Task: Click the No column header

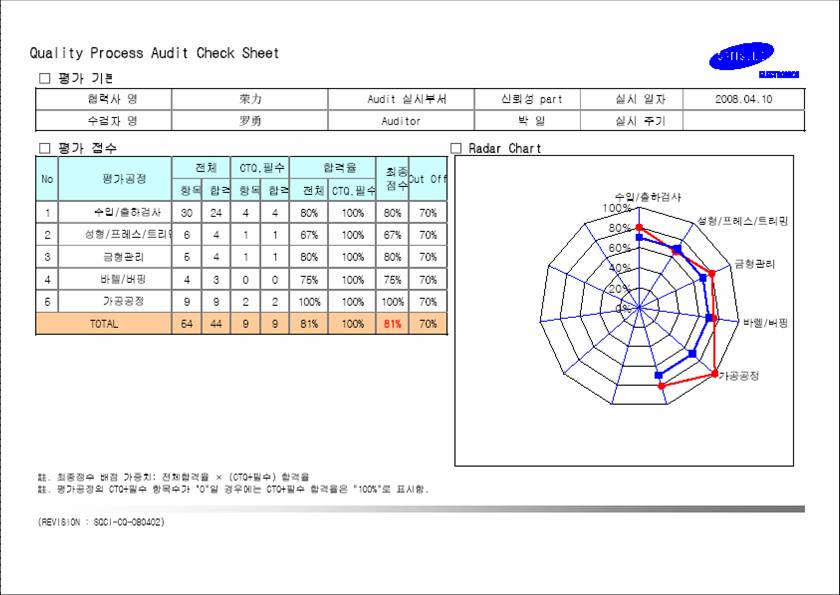Action: point(47,179)
